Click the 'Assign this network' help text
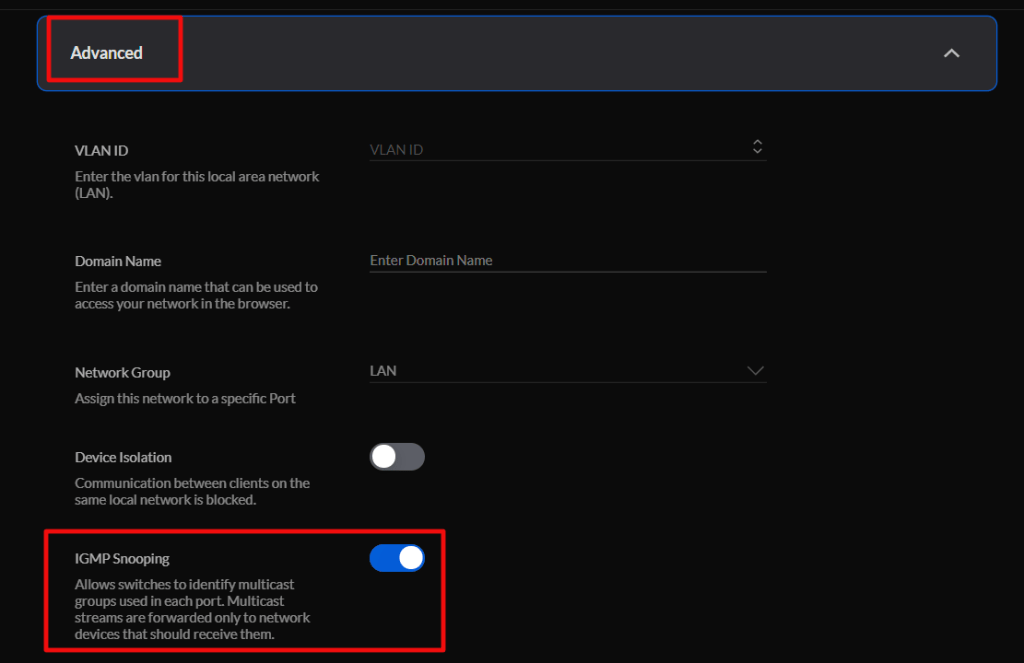This screenshot has height=663, width=1024. (x=185, y=398)
